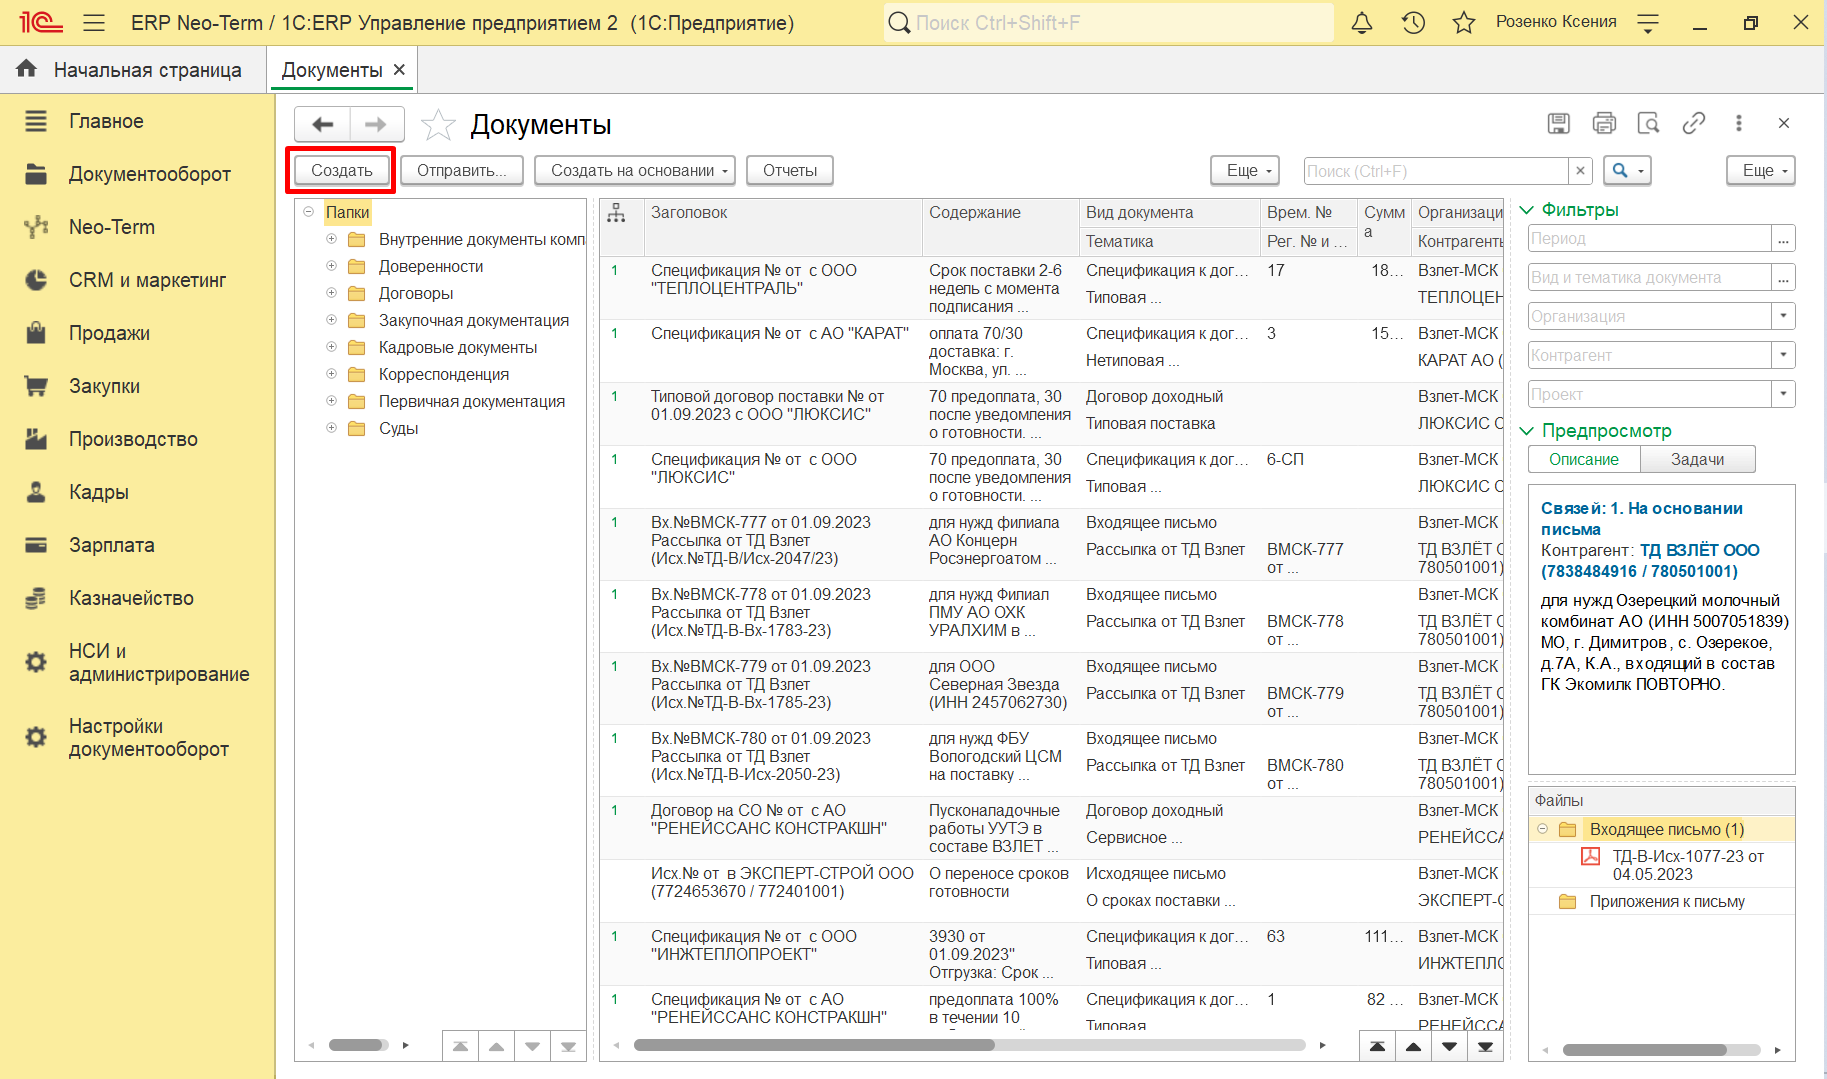1827x1079 pixels.
Task: Click the forward navigation arrow
Action: coord(376,124)
